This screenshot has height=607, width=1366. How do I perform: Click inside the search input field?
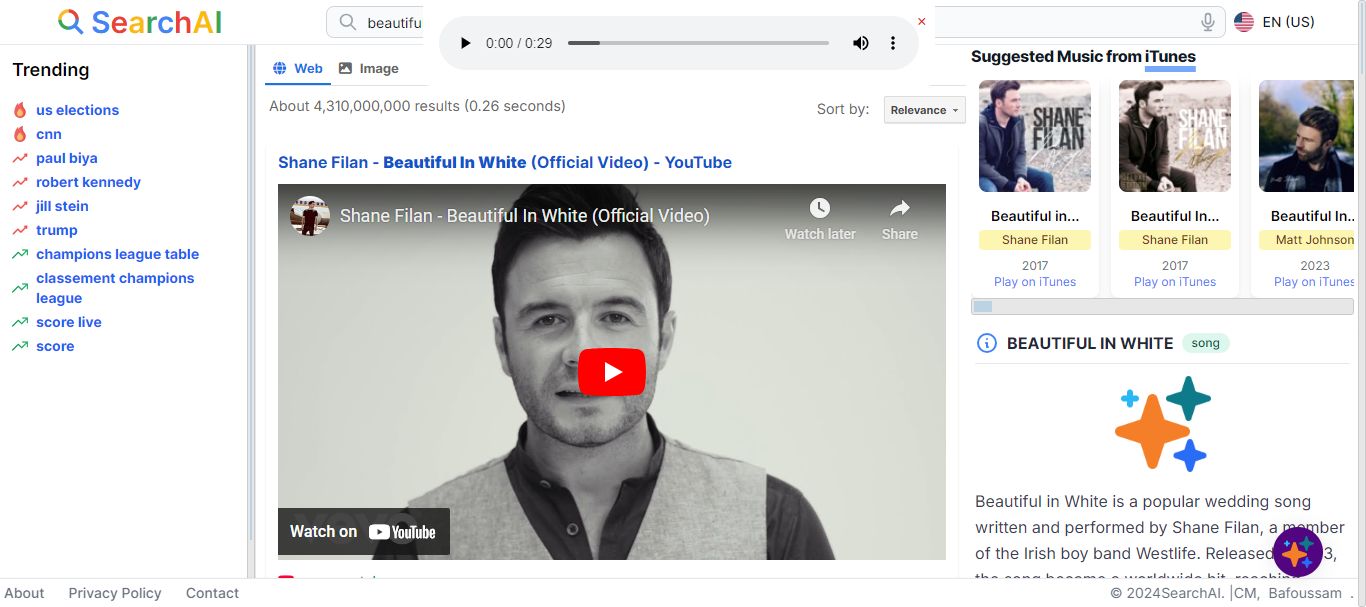click(x=775, y=22)
